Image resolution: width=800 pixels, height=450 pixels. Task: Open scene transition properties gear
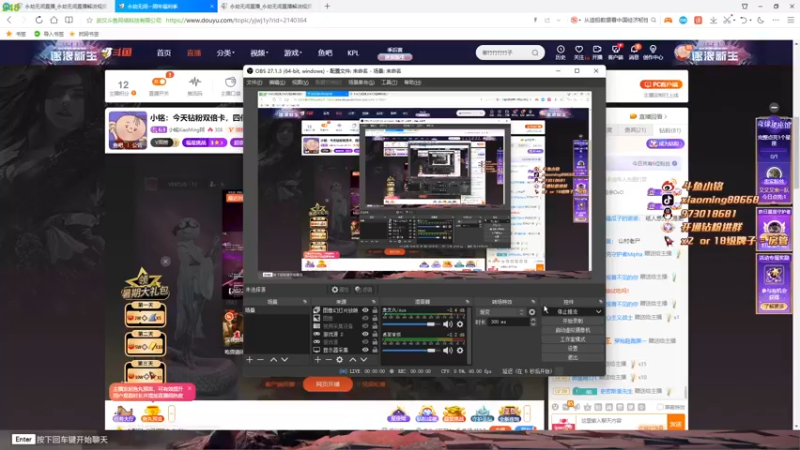(x=532, y=312)
